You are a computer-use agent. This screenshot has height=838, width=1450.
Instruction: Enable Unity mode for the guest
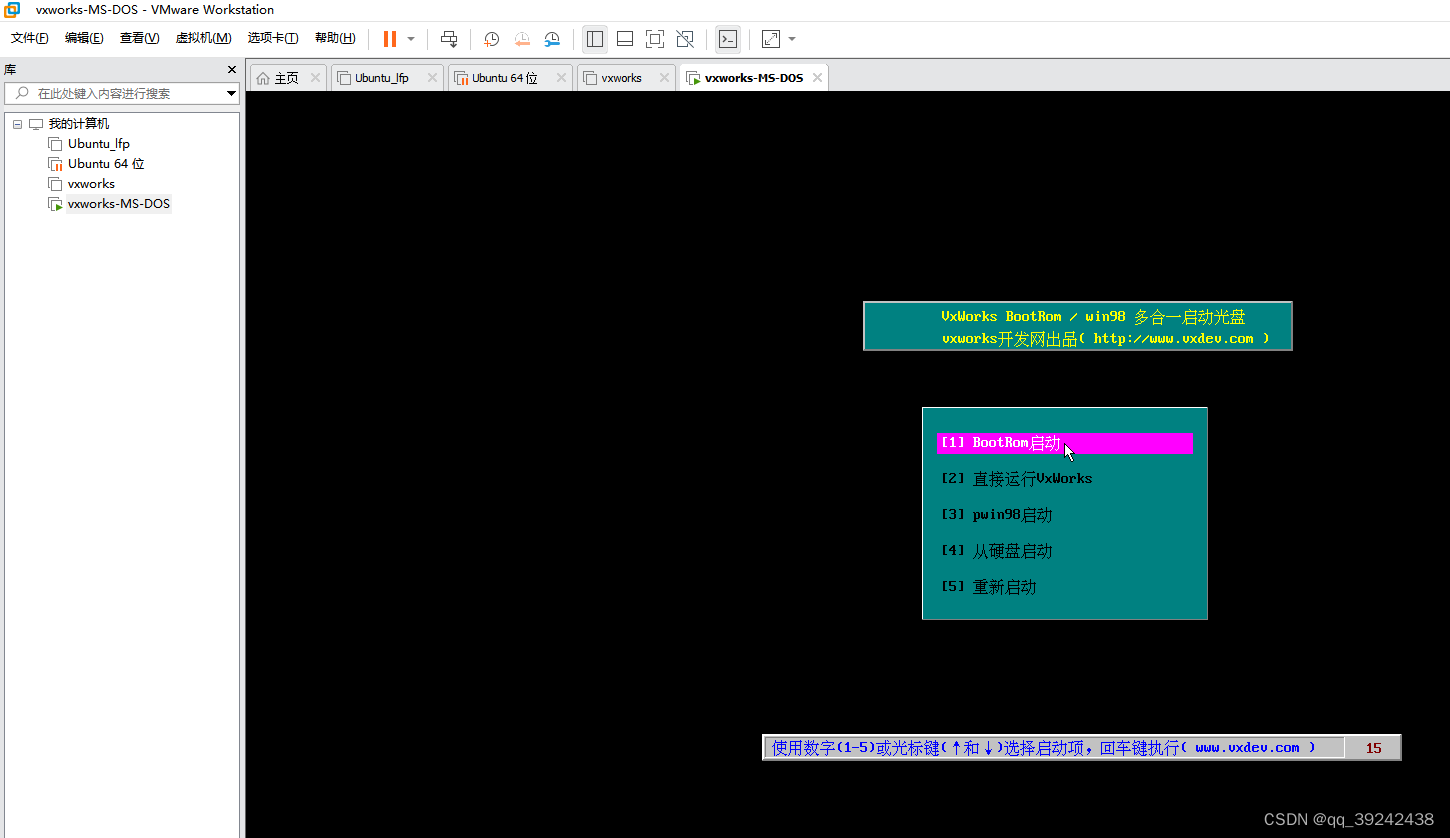click(685, 38)
